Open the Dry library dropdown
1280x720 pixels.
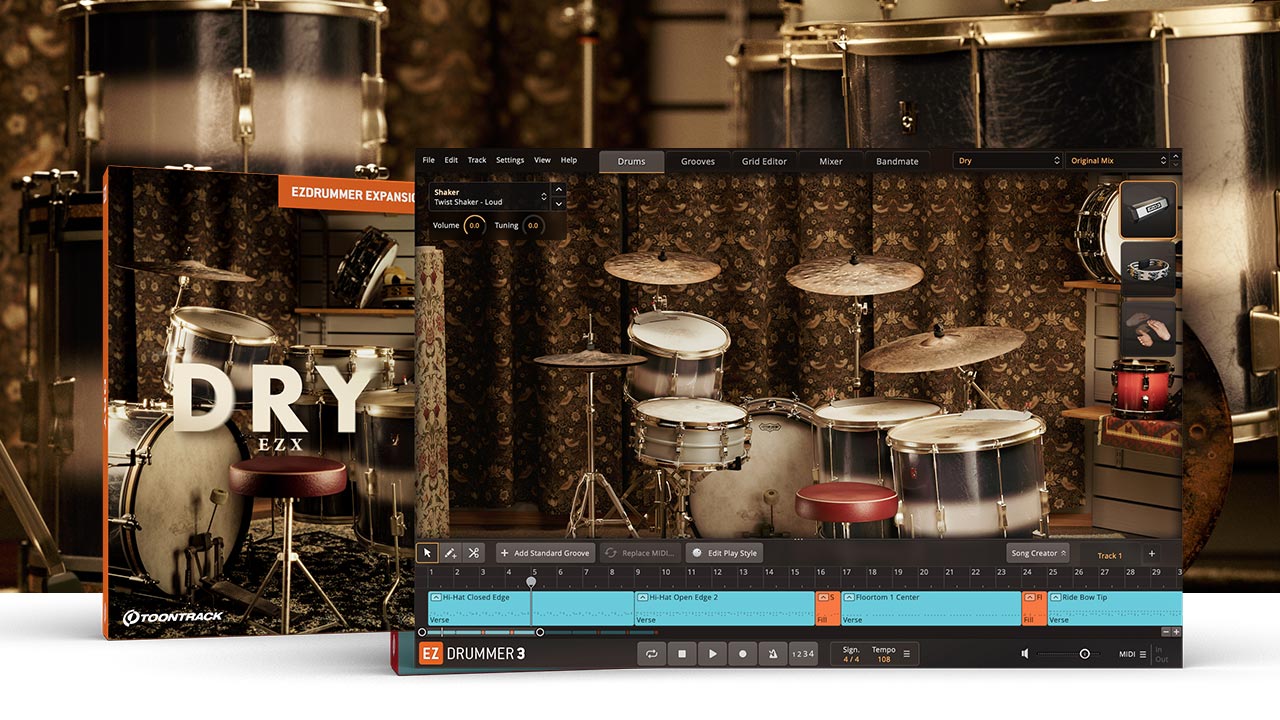point(1008,161)
